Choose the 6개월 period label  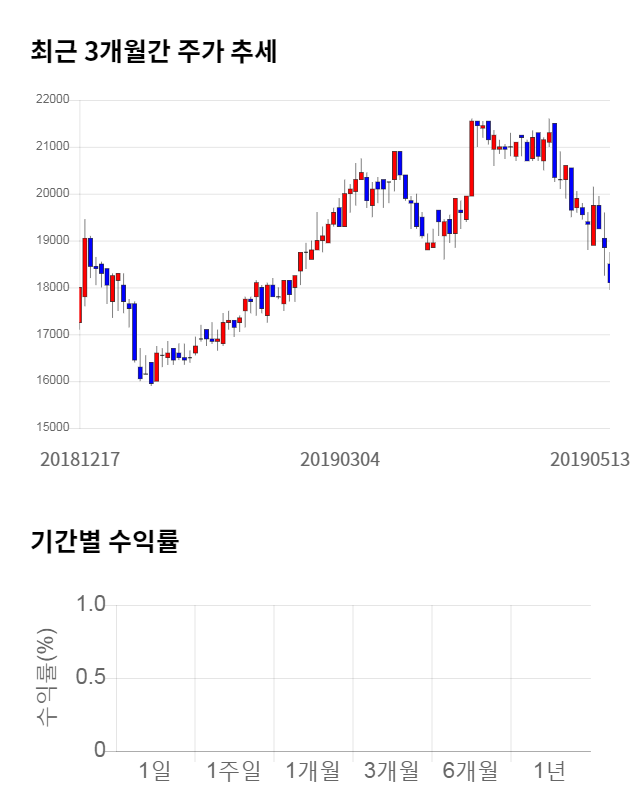(470, 771)
